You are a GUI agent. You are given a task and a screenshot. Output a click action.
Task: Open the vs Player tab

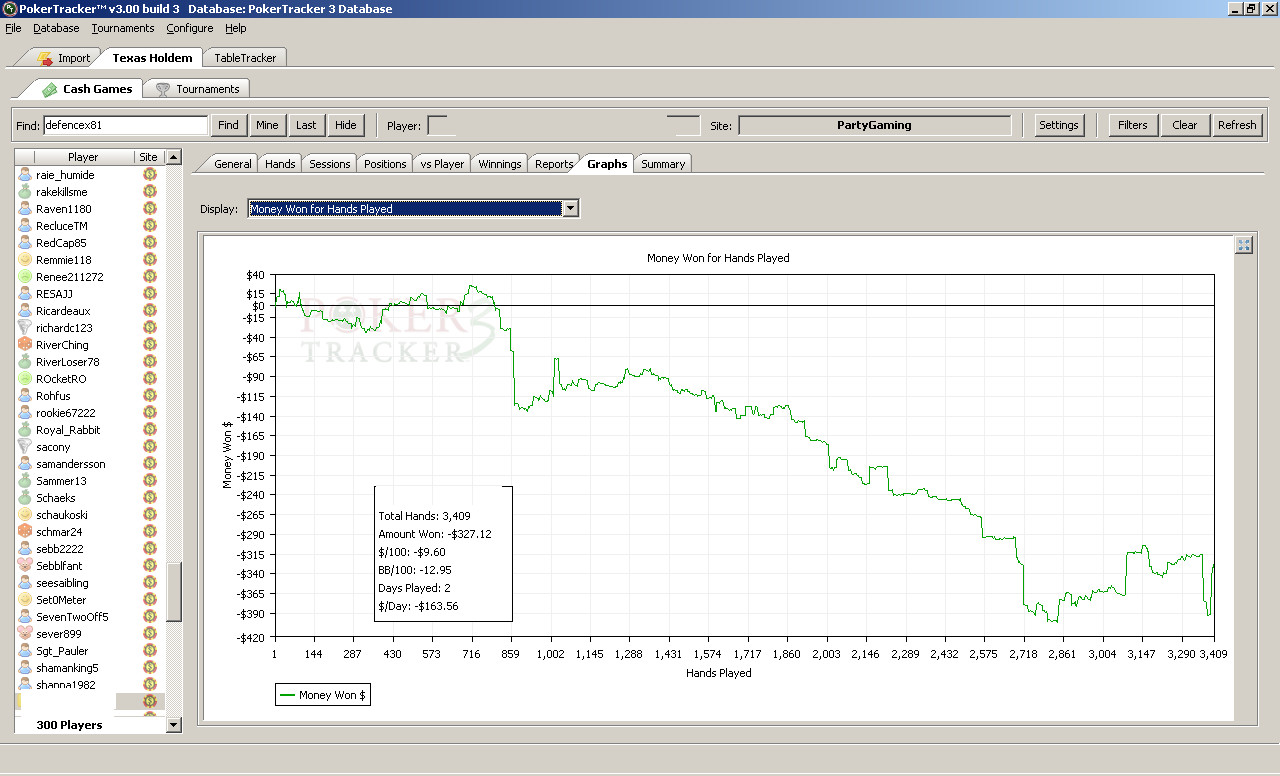tap(442, 164)
